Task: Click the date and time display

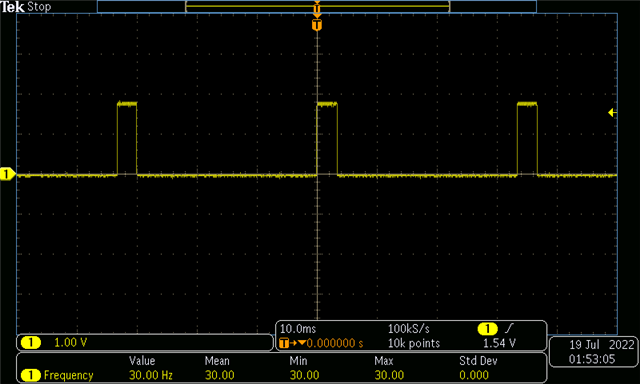Action: pyautogui.click(x=593, y=352)
